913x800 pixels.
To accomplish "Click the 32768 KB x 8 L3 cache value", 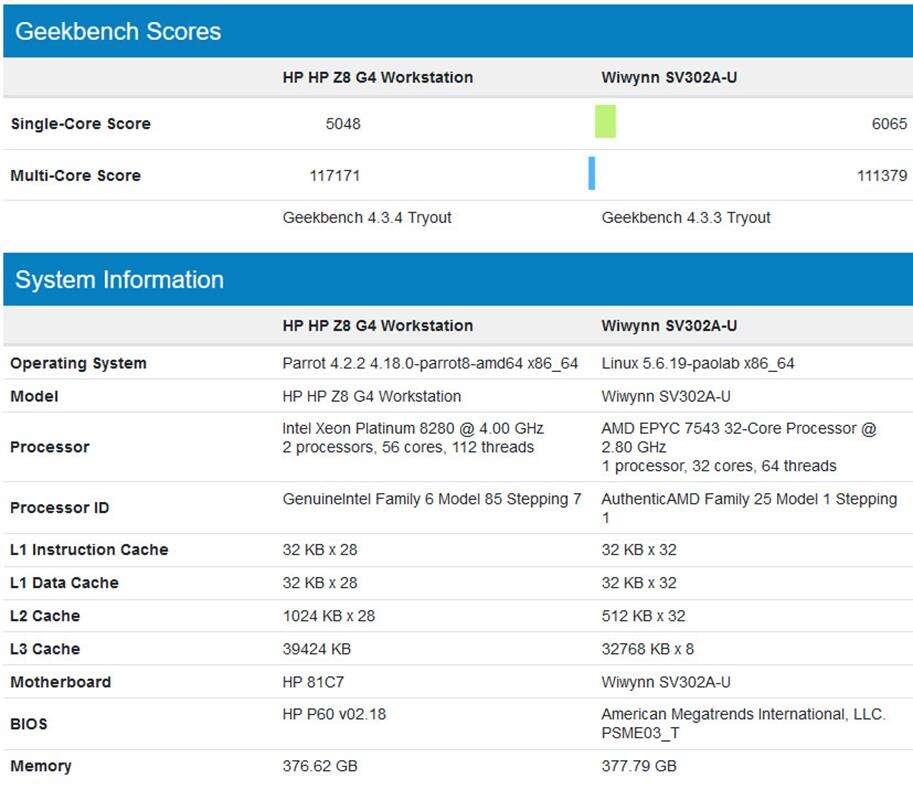I will coord(647,649).
